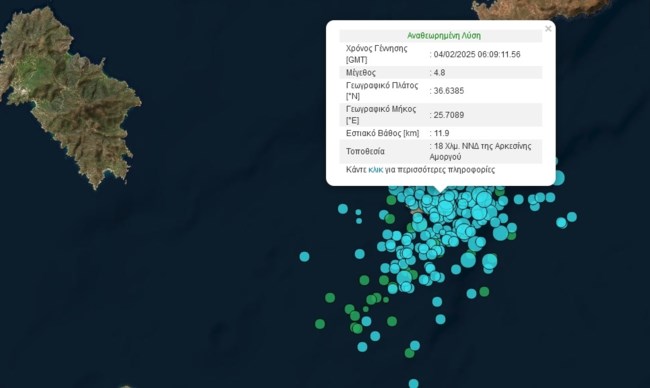Select the southernmost green earthquake marker
Viewport: 650px width, 388px height.
tap(409, 353)
